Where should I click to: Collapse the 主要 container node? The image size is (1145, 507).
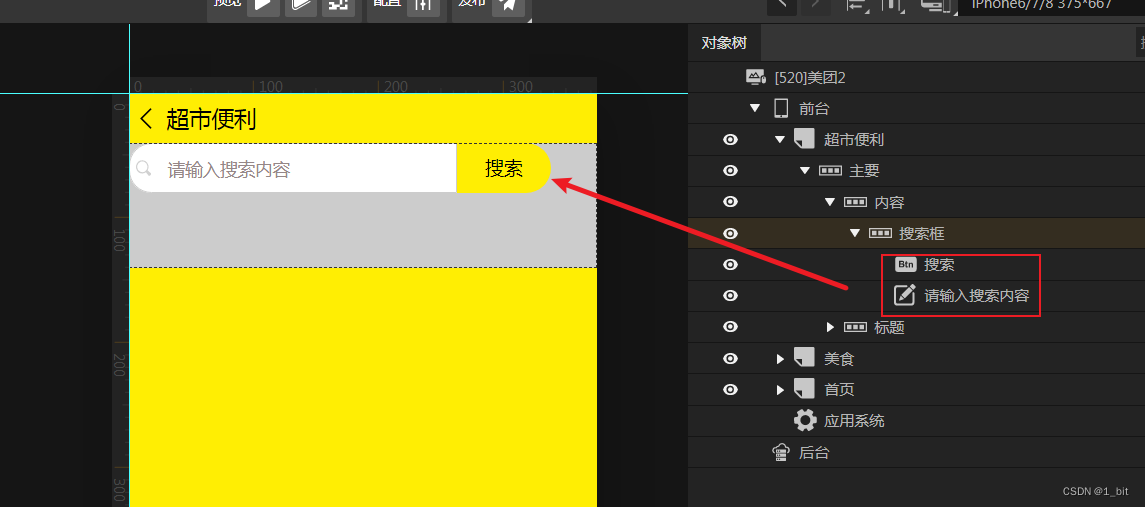pos(805,171)
